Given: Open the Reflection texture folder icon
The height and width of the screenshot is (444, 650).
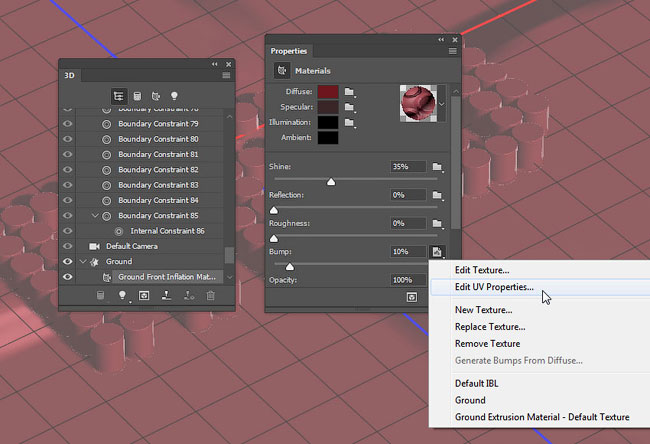Looking at the screenshot, I should 437,195.
